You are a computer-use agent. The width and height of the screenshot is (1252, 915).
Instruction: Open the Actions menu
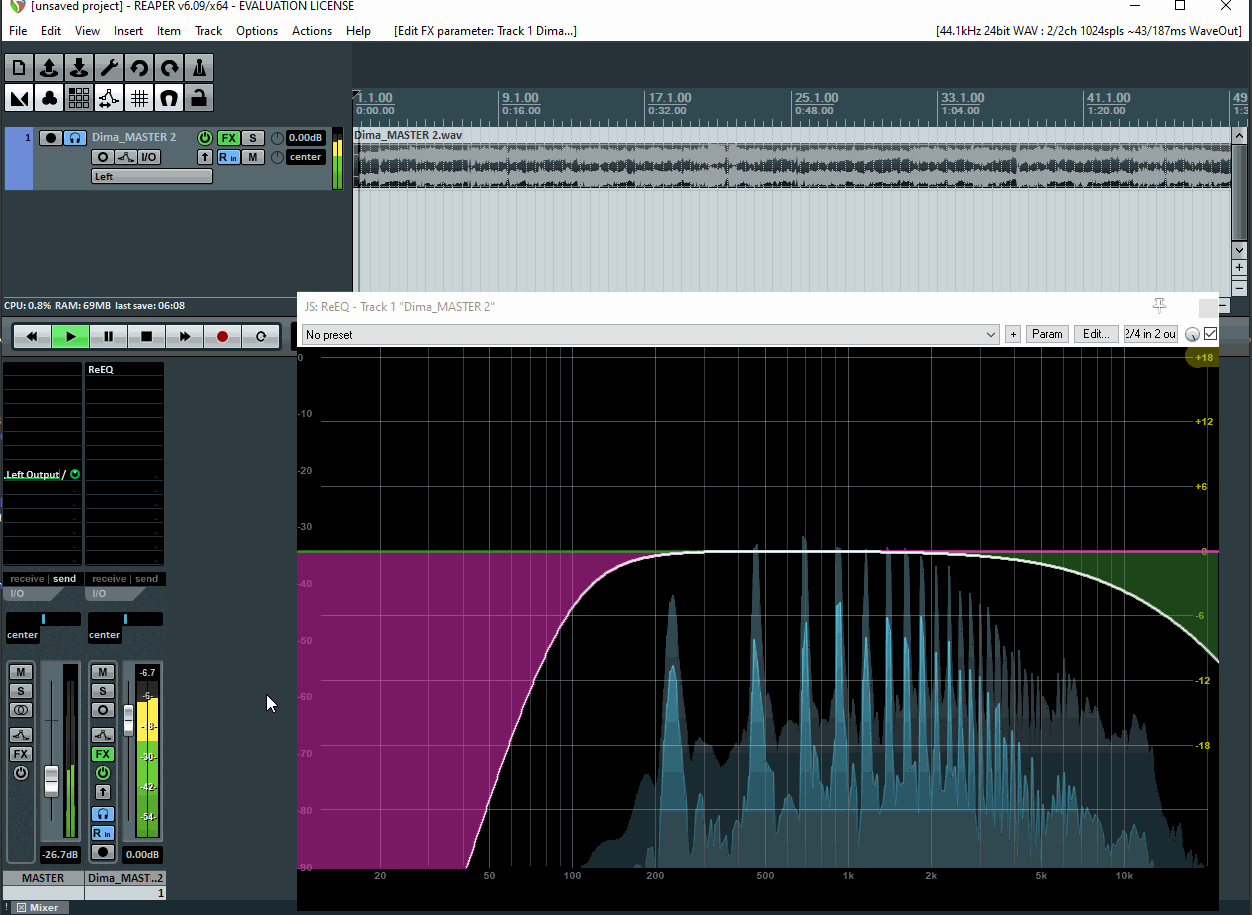311,31
